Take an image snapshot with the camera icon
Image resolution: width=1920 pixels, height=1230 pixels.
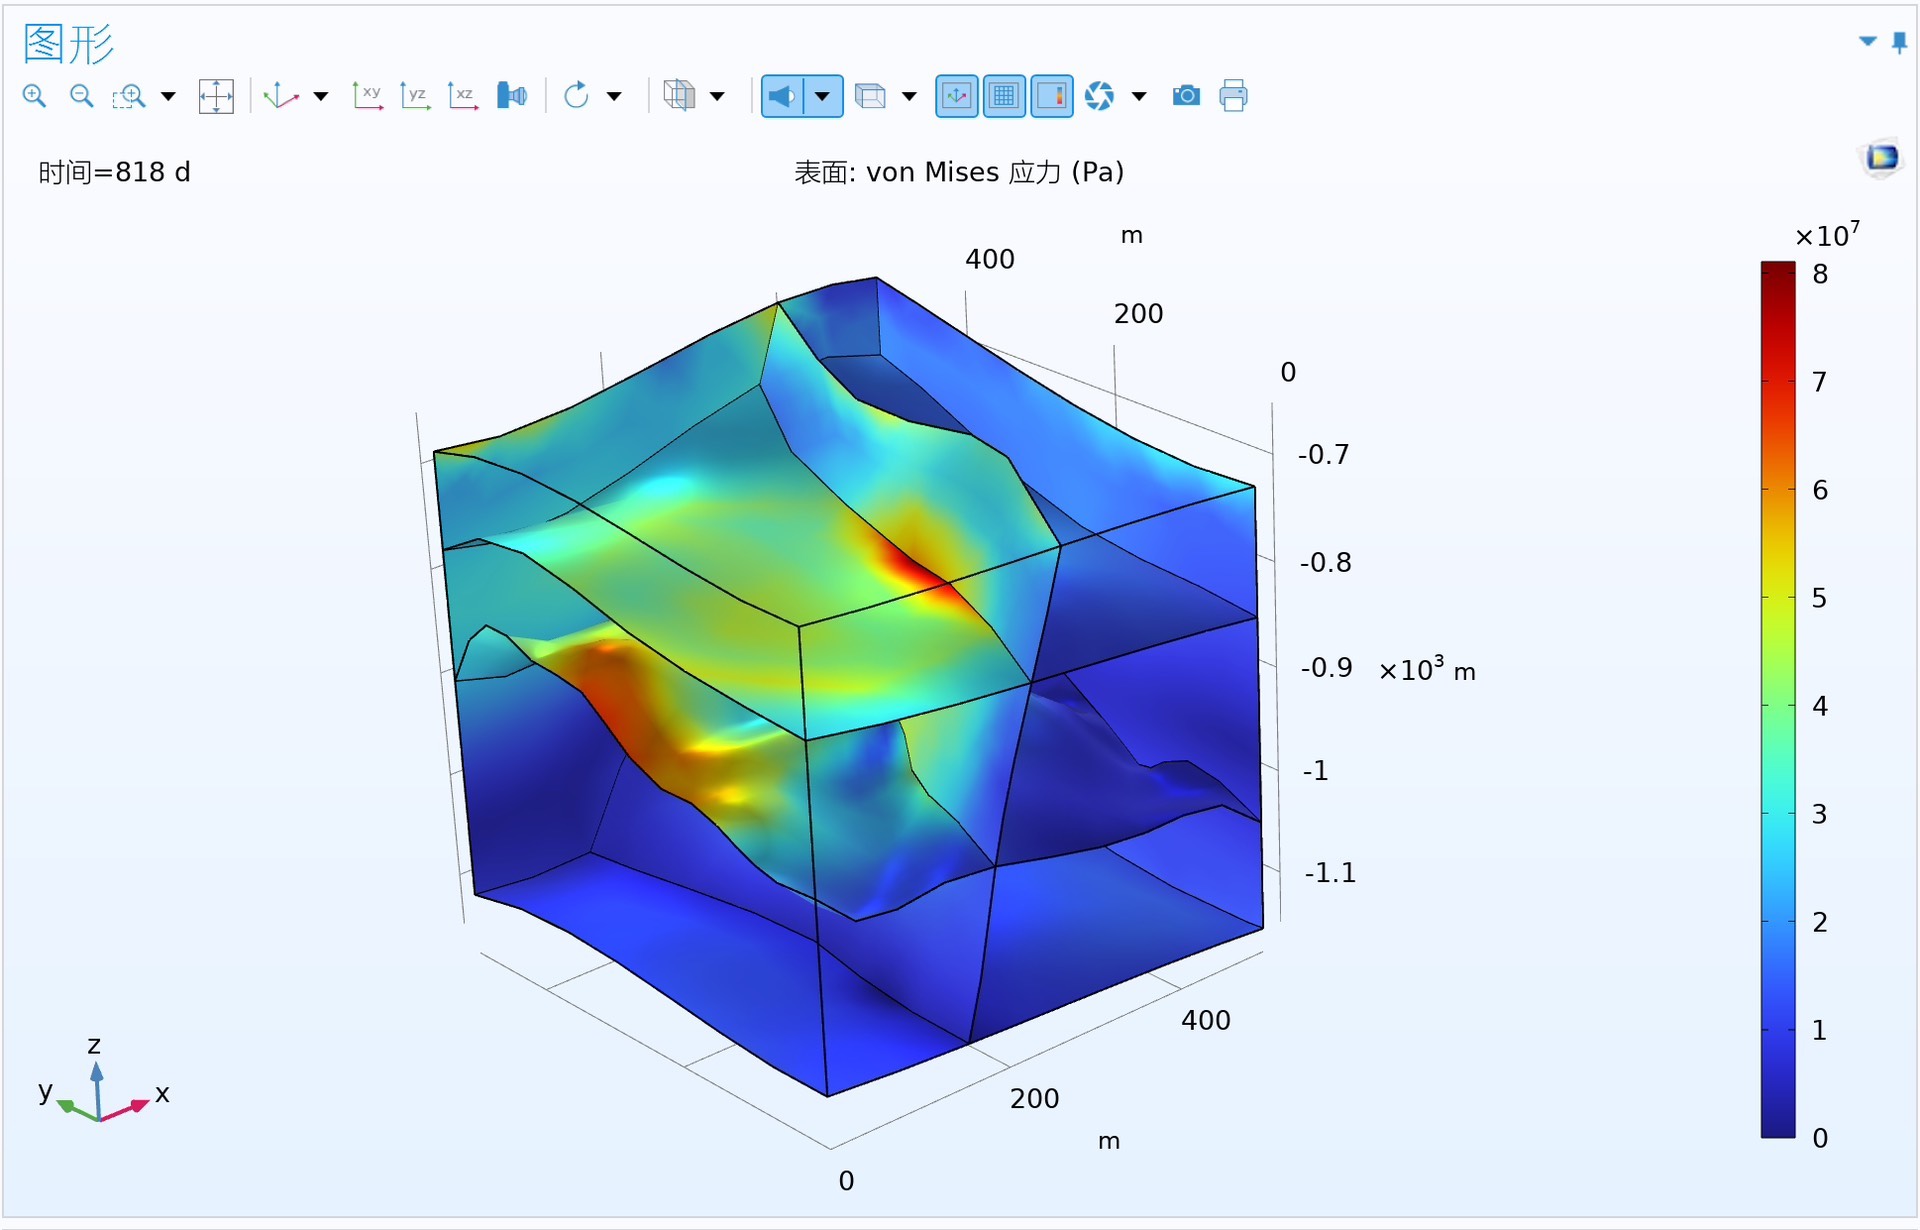click(1186, 96)
